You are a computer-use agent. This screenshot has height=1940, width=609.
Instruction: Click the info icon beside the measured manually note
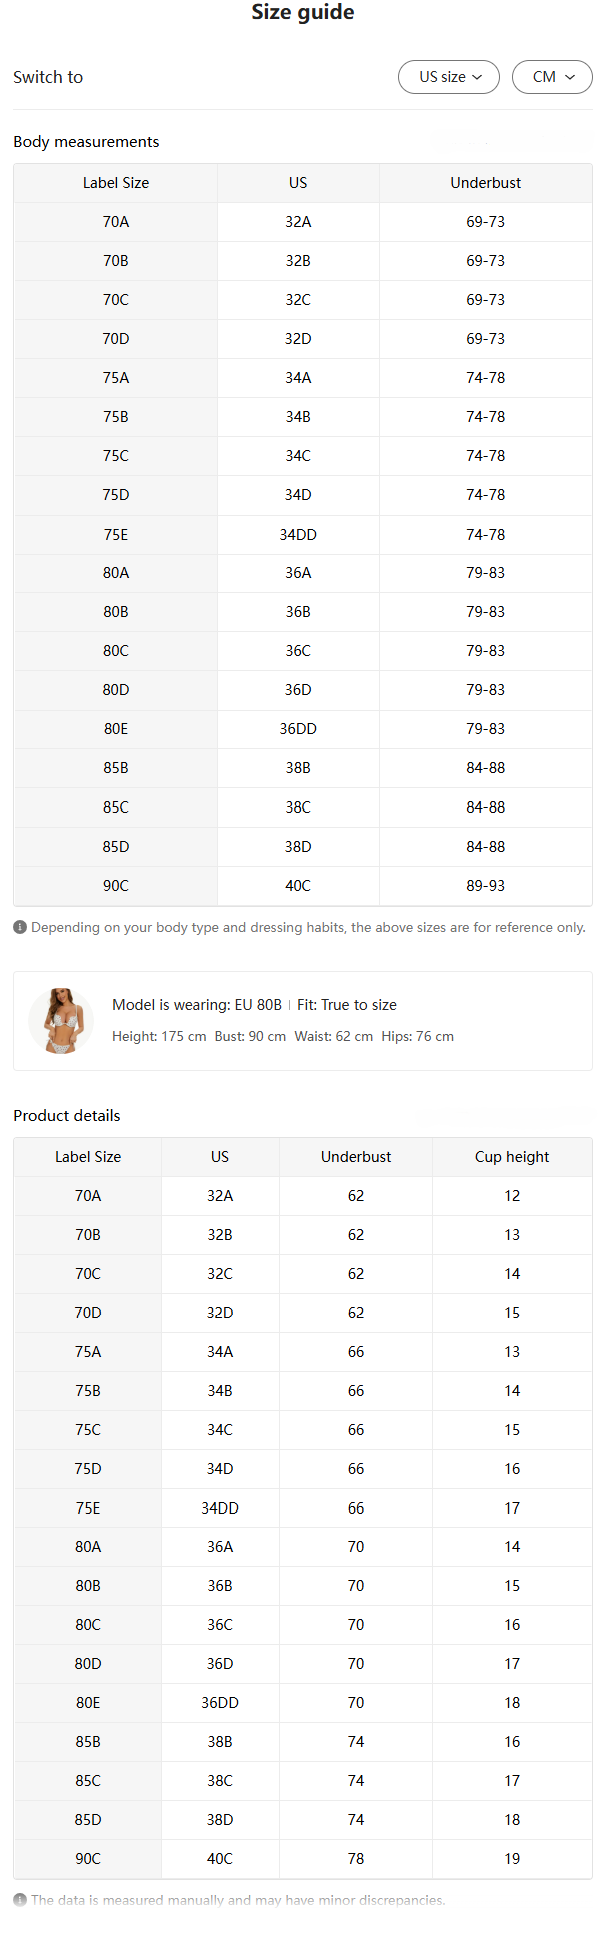click(20, 1900)
